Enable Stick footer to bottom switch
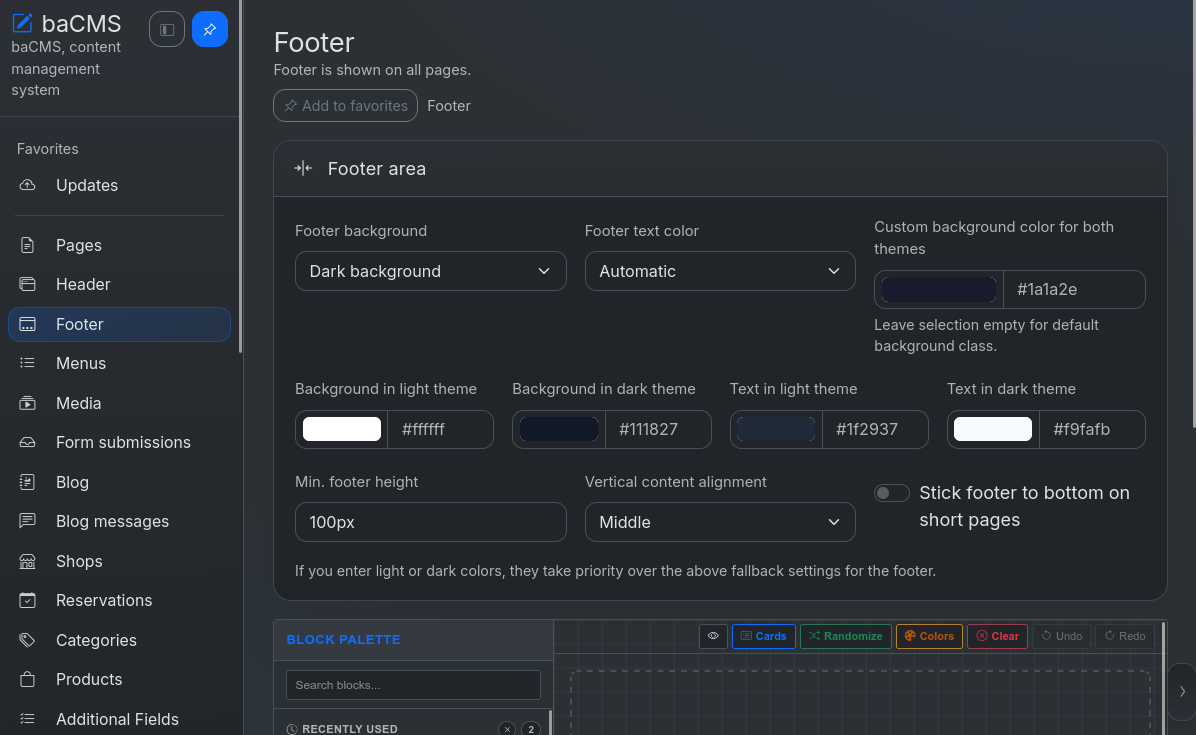Viewport: 1196px width, 735px height. click(x=892, y=493)
